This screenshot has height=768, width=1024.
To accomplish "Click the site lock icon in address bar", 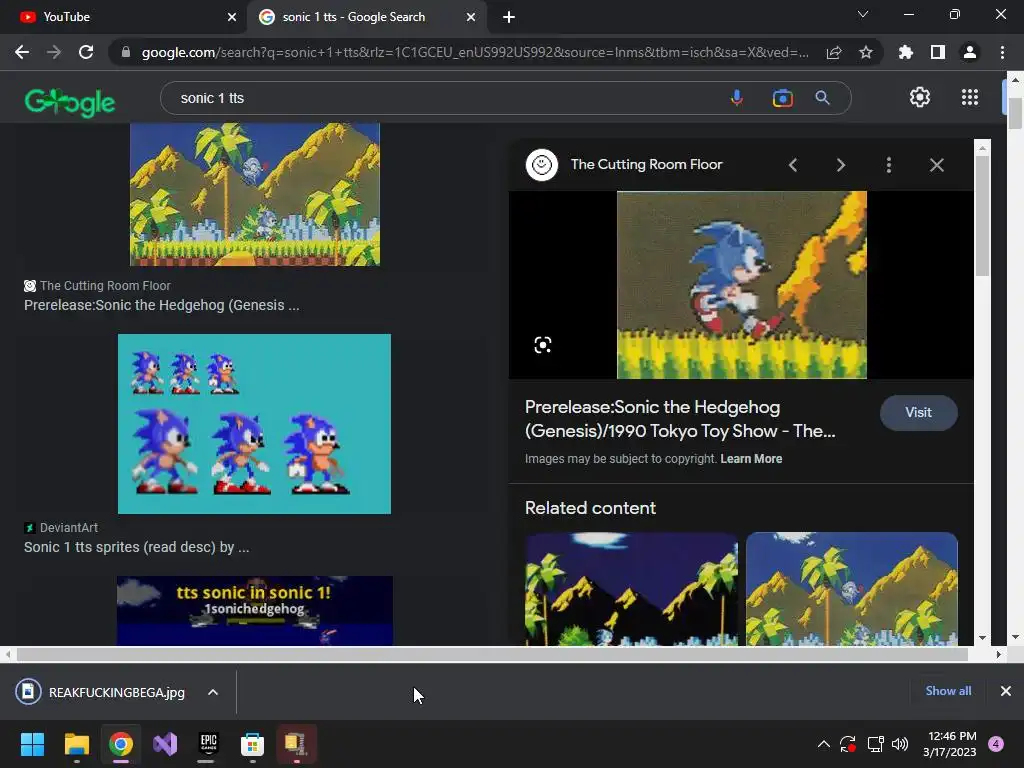I will tap(125, 52).
